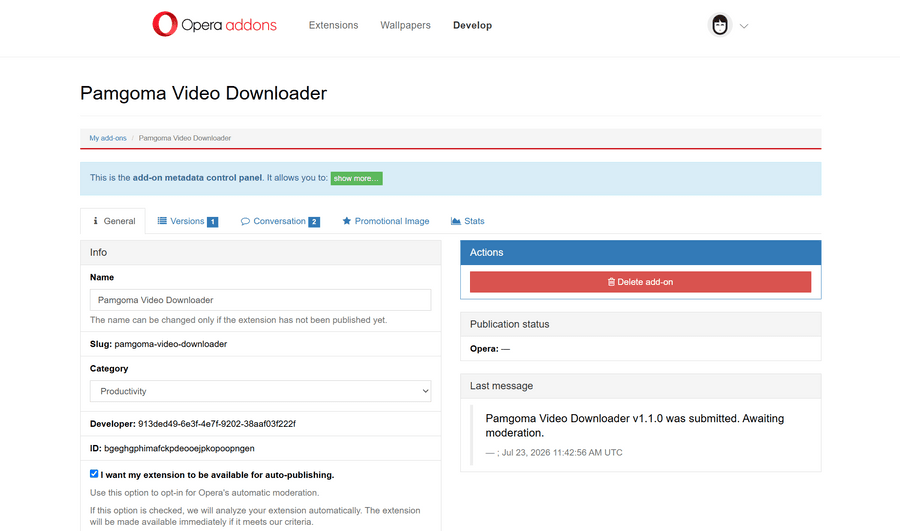
Task: Click the Conversation count badge
Action: [314, 222]
